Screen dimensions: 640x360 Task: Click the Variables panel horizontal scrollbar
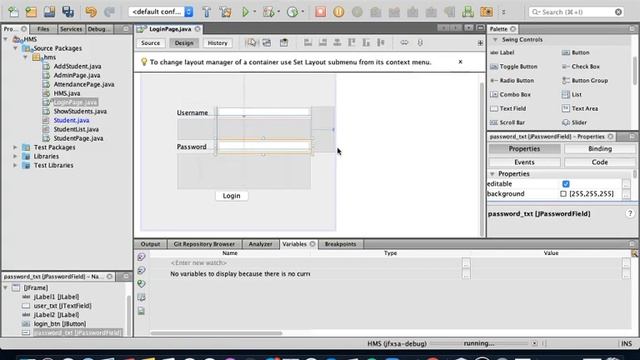coord(216,333)
